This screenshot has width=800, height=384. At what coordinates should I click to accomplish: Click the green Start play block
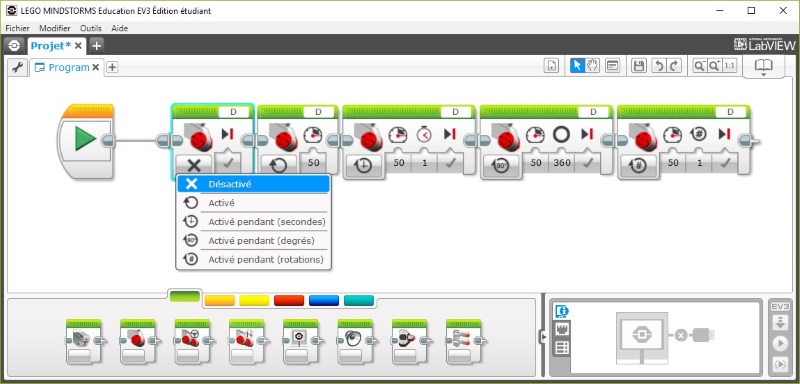85,138
